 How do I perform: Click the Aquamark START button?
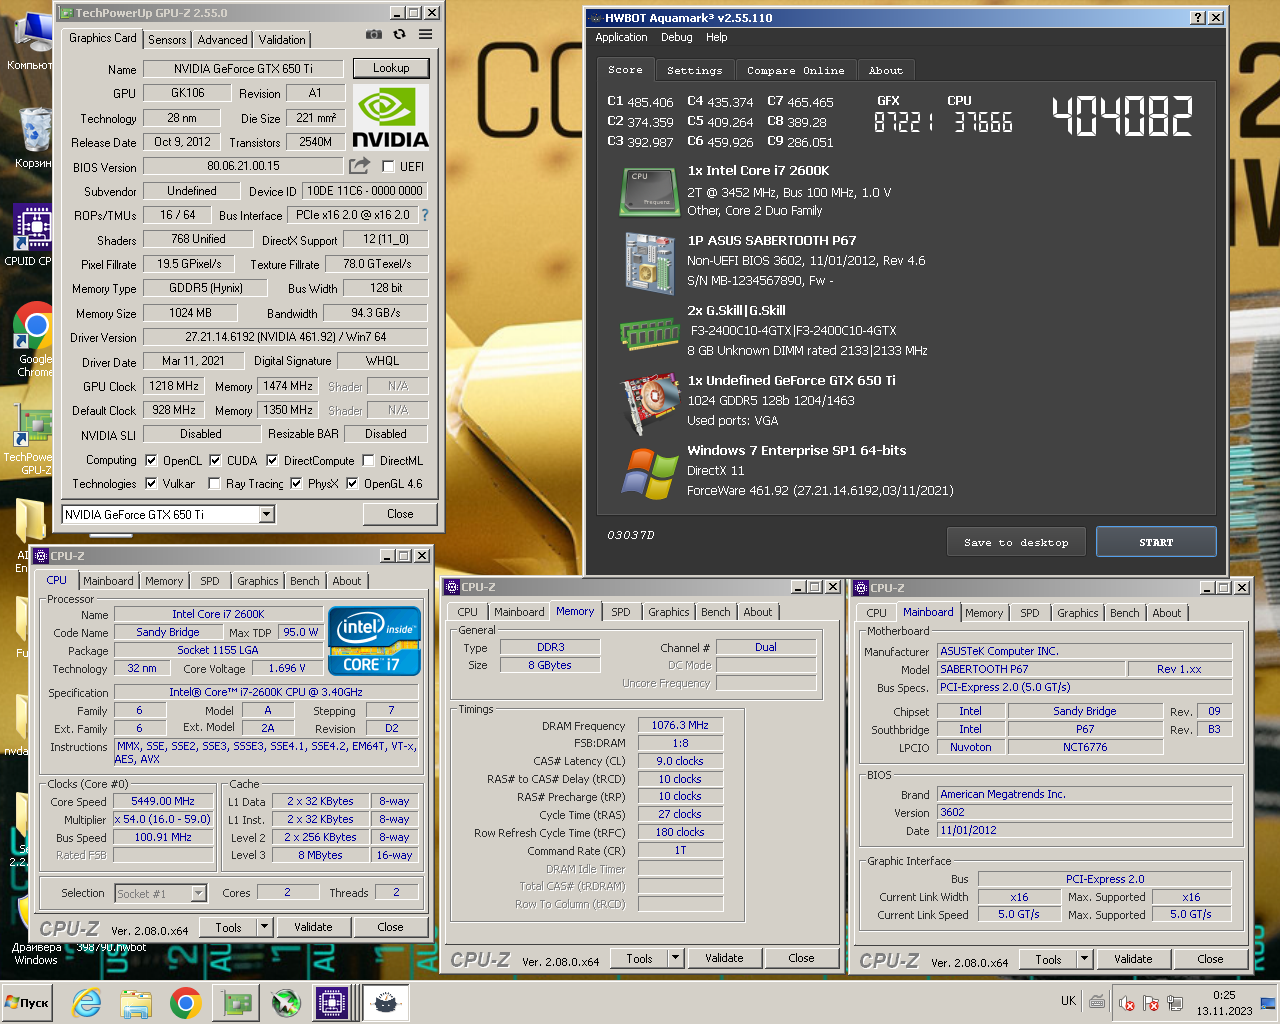pyautogui.click(x=1156, y=542)
